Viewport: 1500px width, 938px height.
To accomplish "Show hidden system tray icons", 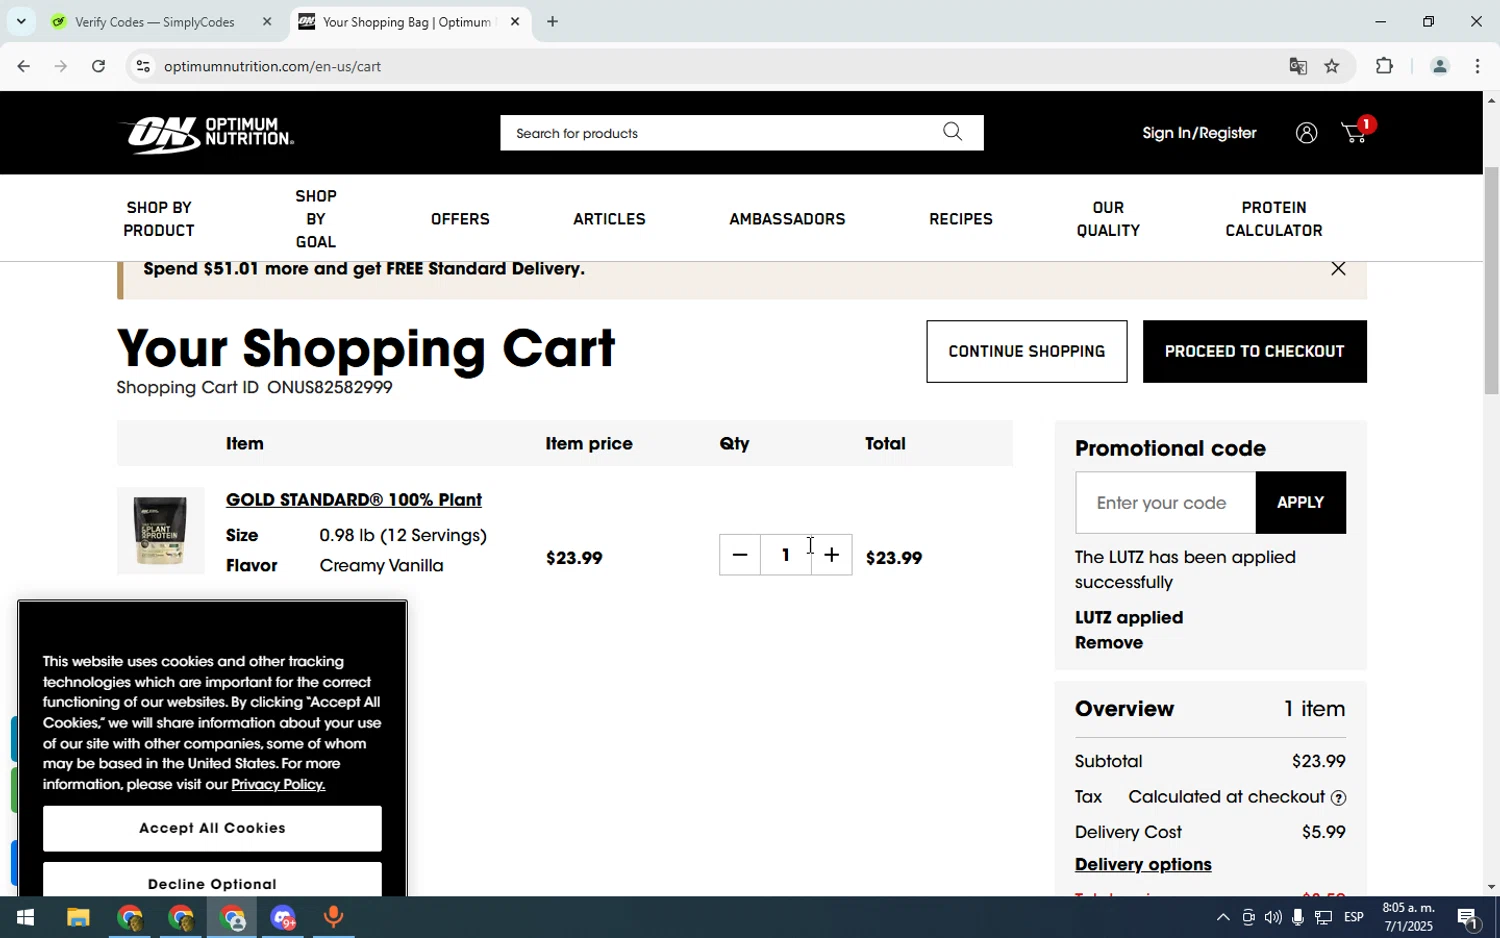I will pos(1222,917).
